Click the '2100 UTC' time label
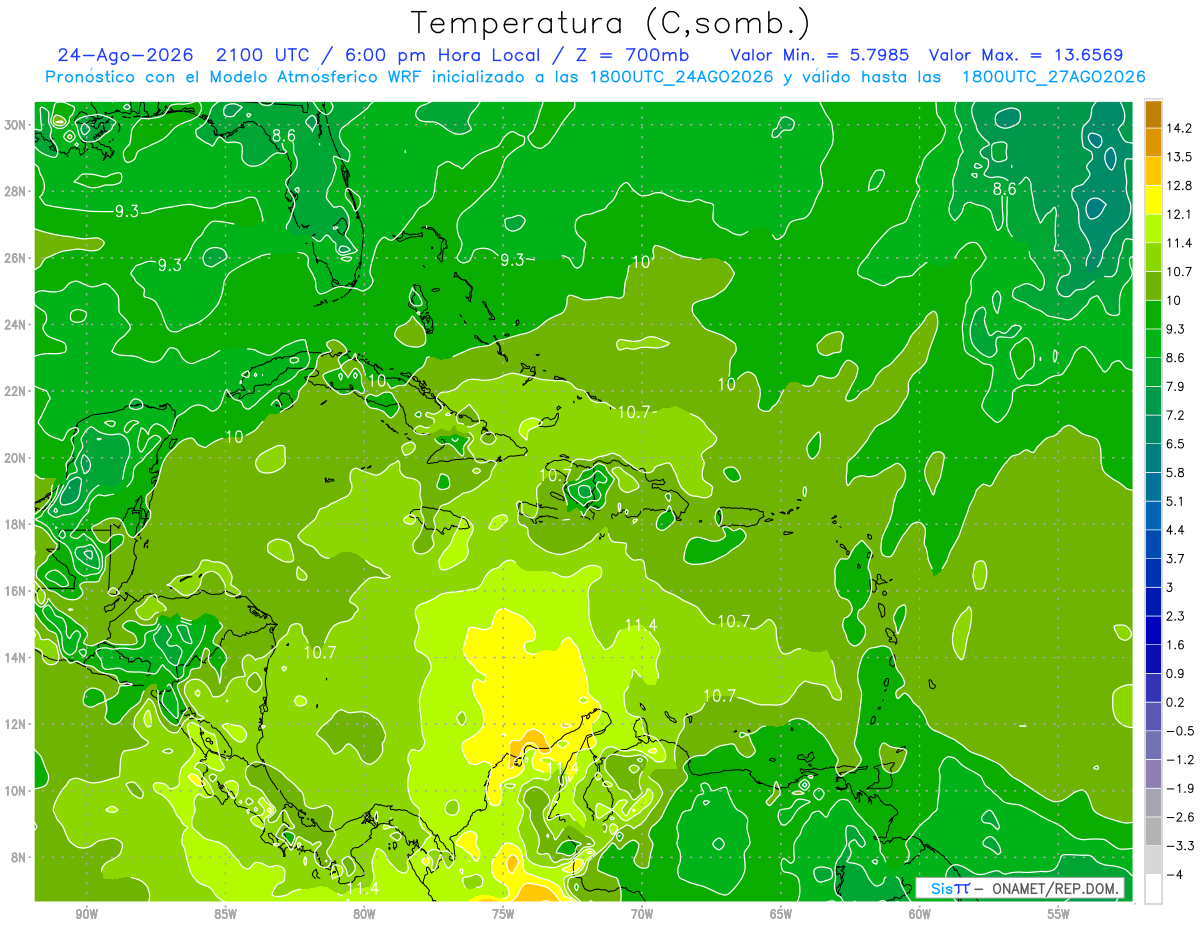Screen dimensions: 1200x927 coord(263,55)
